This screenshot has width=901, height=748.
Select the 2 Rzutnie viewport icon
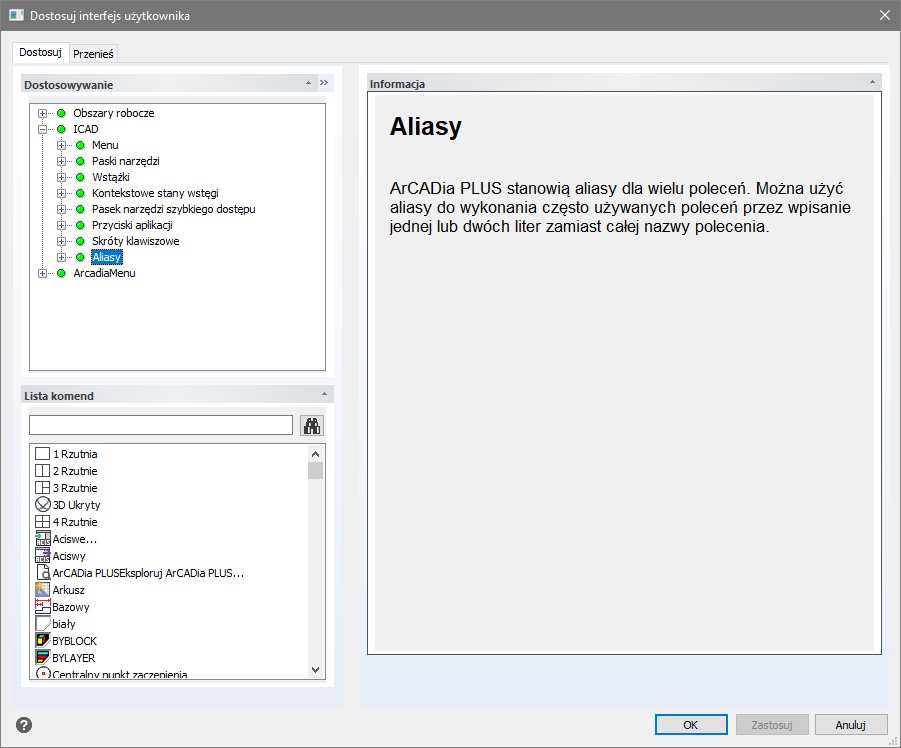click(x=43, y=471)
